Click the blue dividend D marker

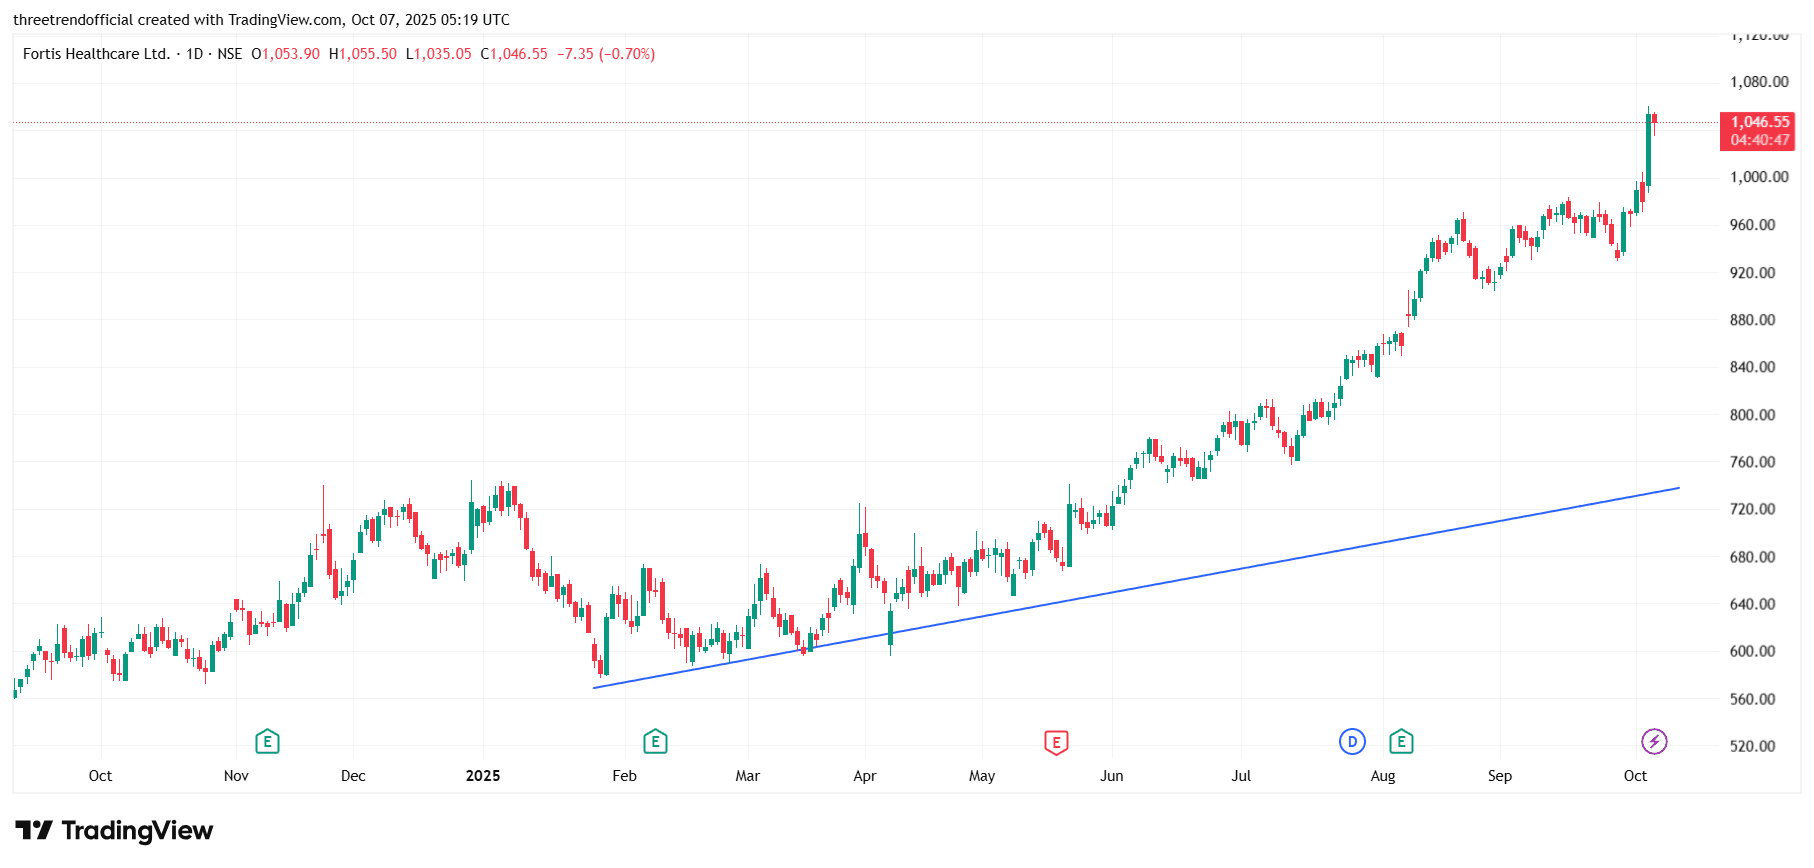1352,742
